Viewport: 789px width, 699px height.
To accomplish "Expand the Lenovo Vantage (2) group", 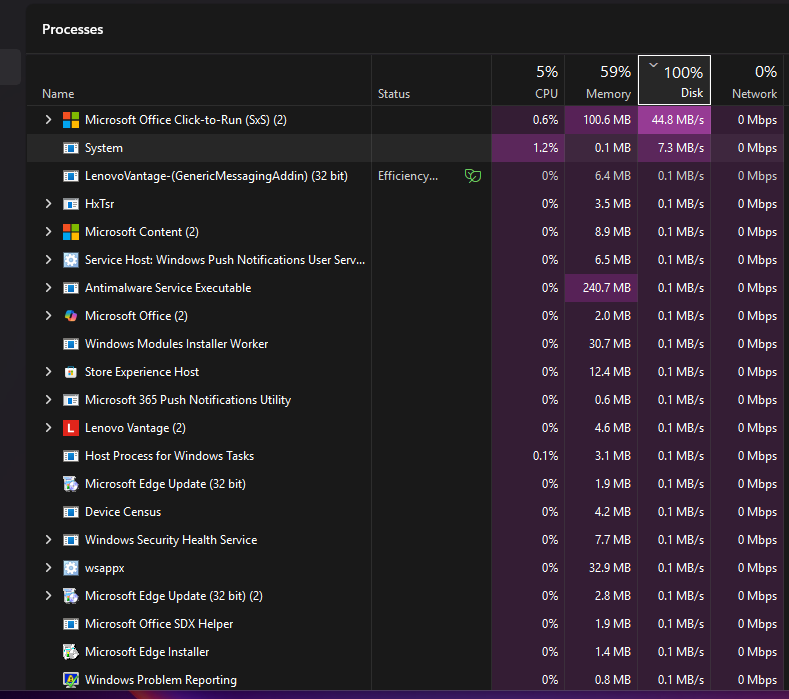I will click(48, 428).
